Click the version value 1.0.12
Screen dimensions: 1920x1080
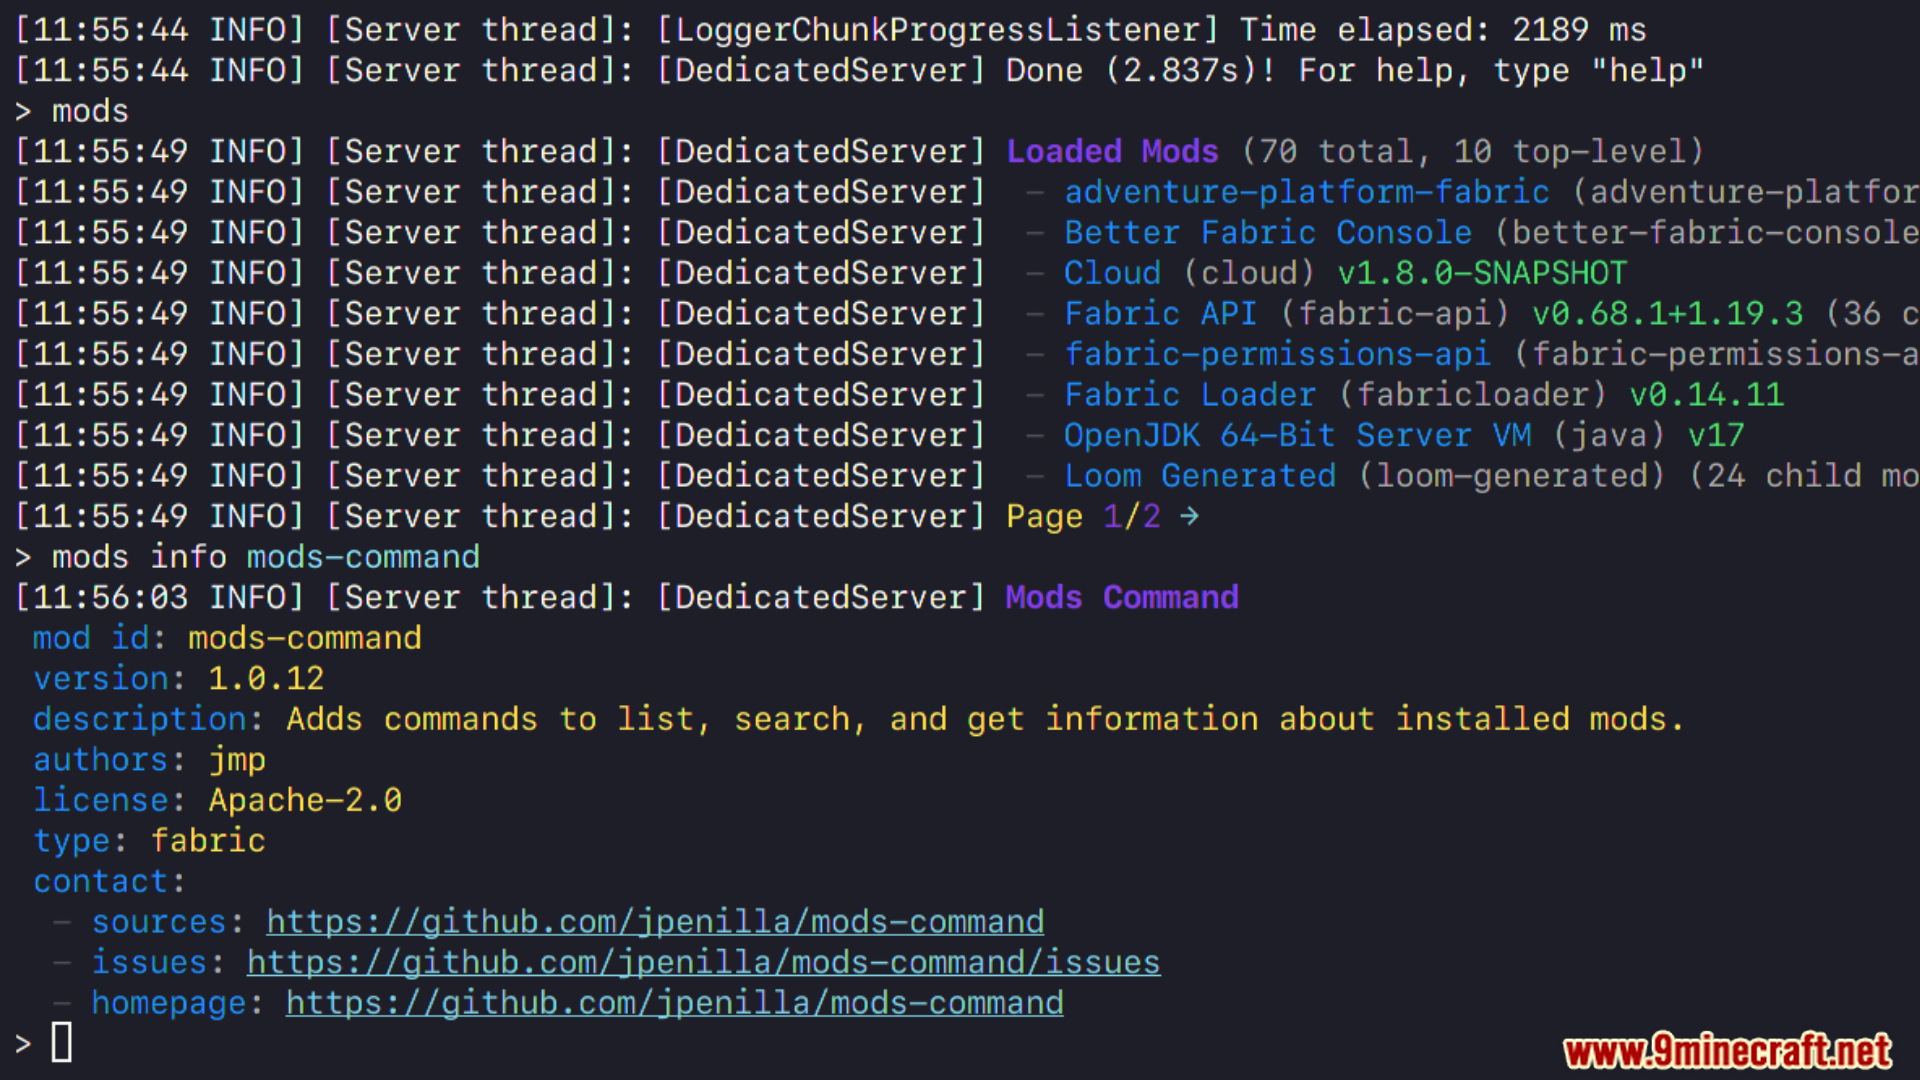point(266,679)
